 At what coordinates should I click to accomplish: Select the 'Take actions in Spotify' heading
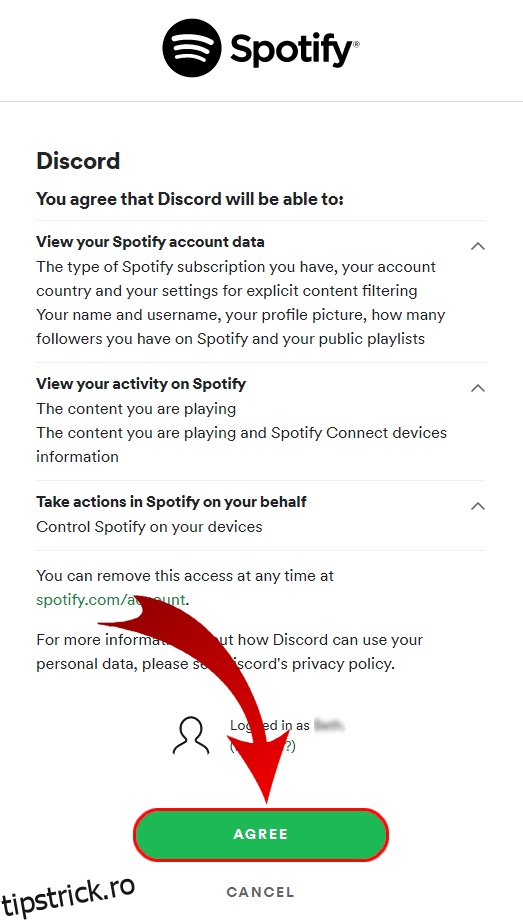point(171,502)
